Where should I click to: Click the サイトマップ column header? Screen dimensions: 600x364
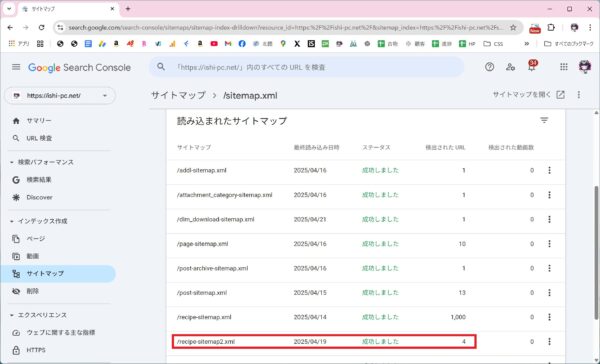pyautogui.click(x=194, y=147)
